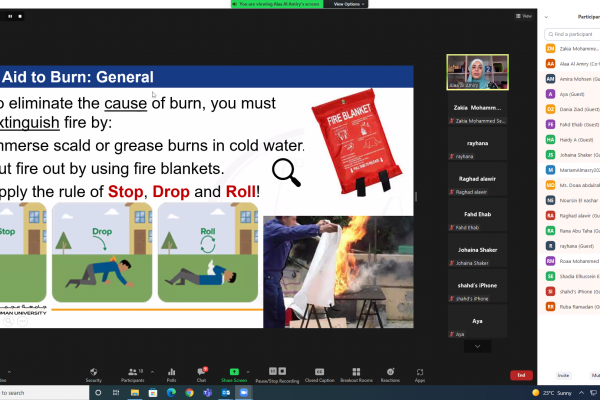This screenshot has width=600, height=400.
Task: Click the green Share Screen icon
Action: pyautogui.click(x=234, y=373)
